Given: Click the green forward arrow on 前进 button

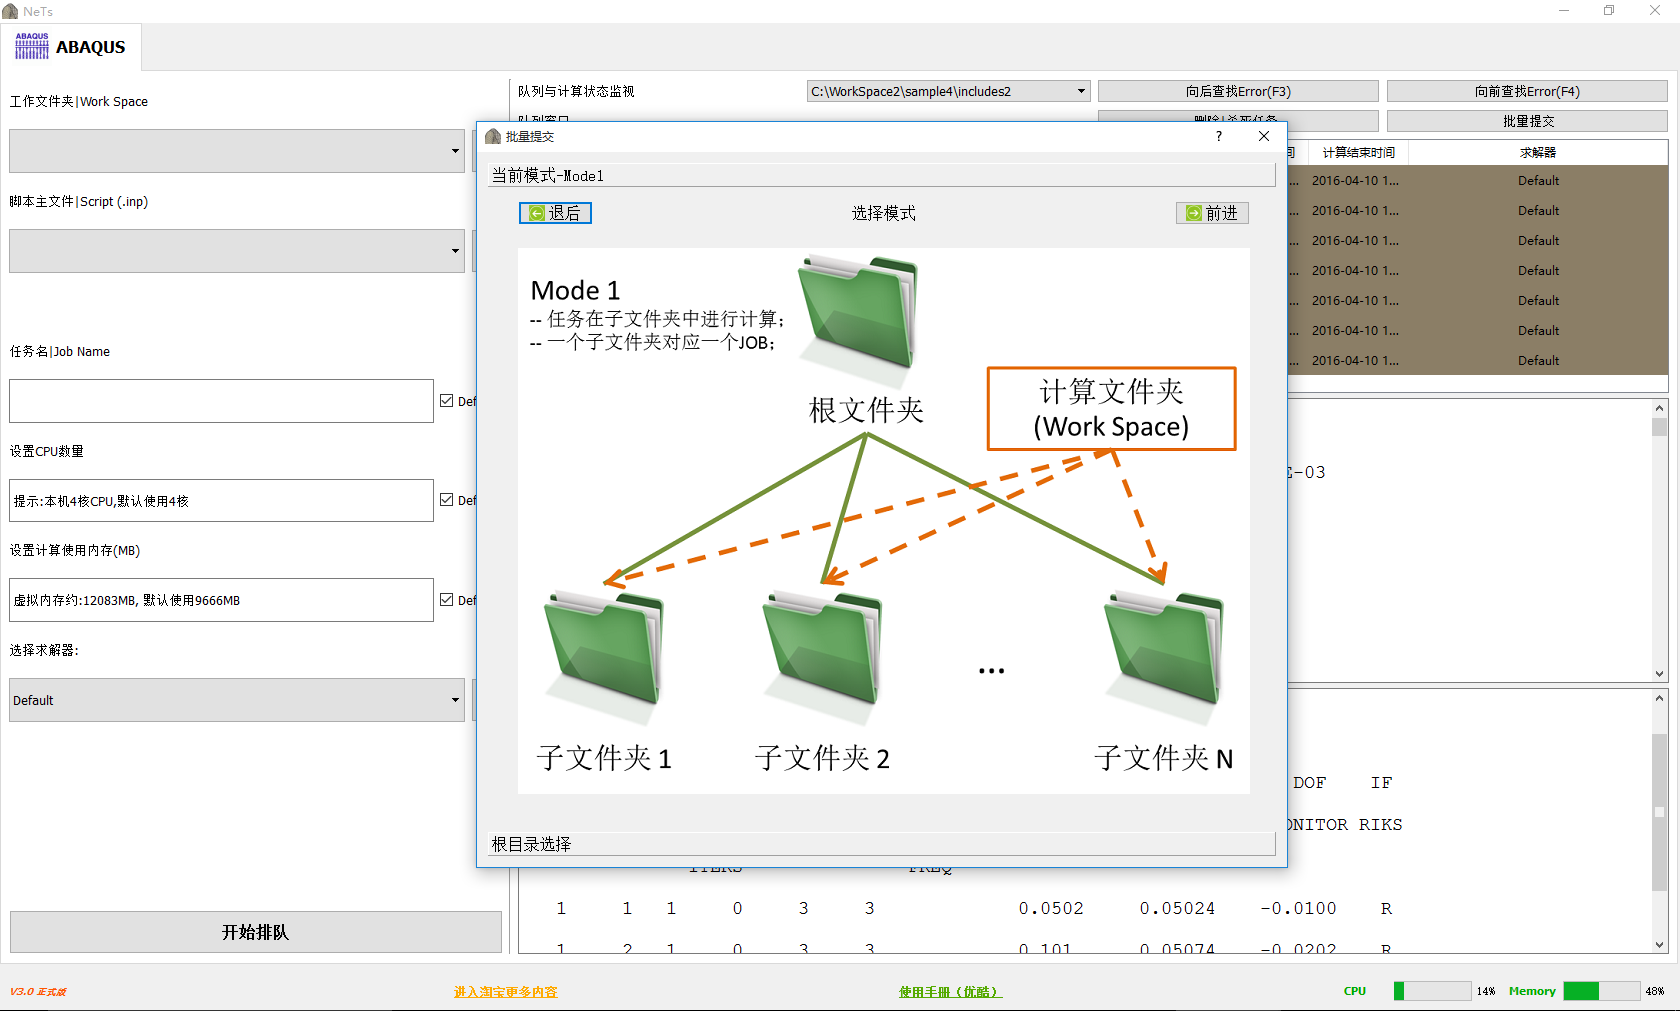Looking at the screenshot, I should click(x=1193, y=213).
